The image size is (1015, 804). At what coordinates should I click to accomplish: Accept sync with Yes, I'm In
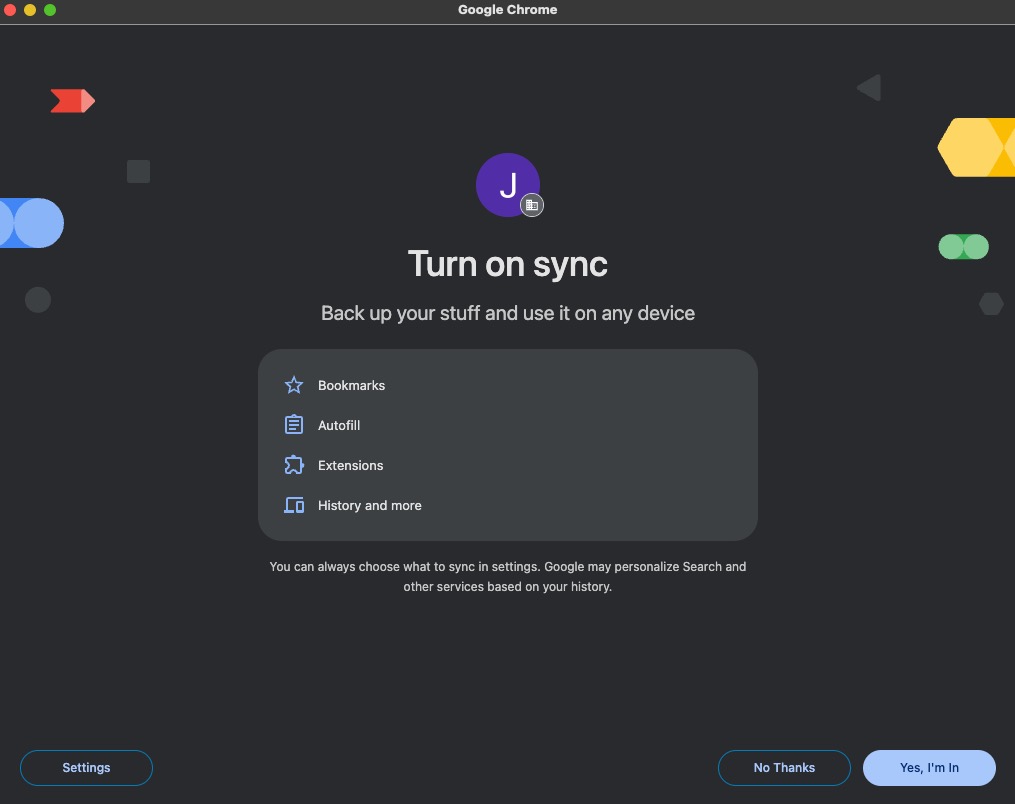[x=929, y=768]
